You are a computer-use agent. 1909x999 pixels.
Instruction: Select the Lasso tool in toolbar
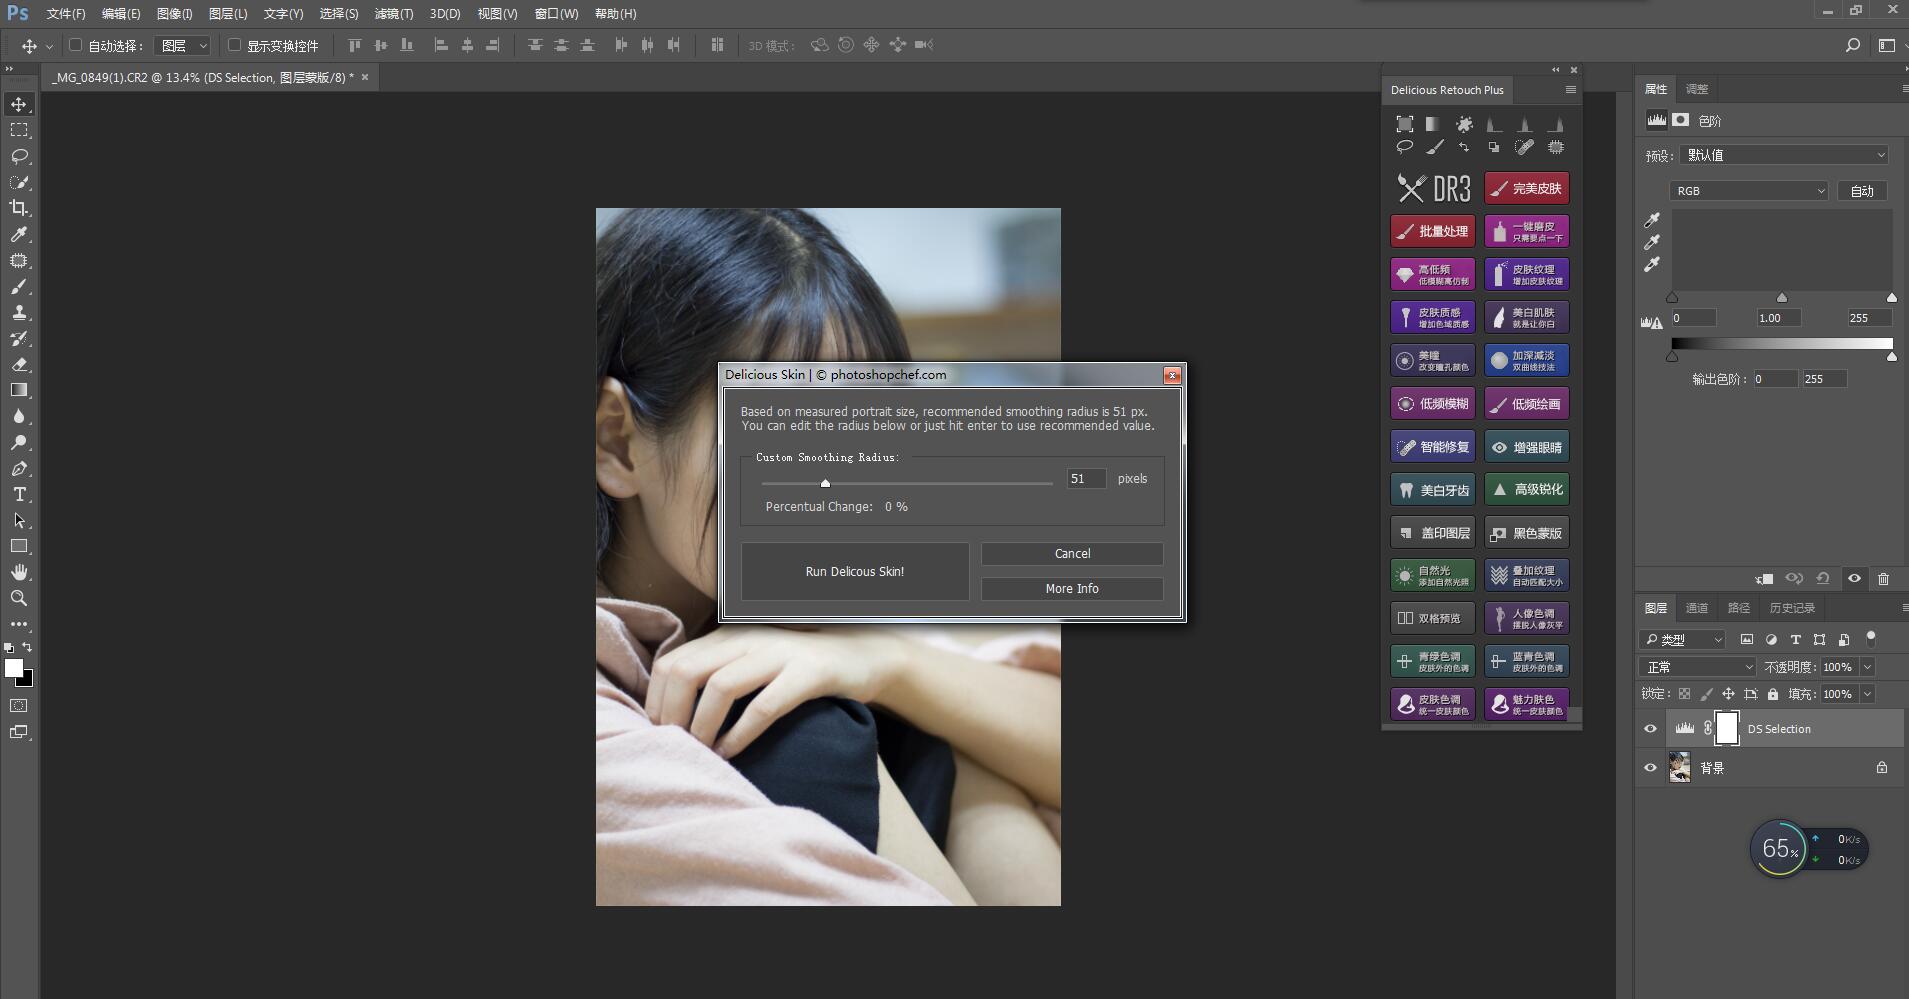click(19, 156)
